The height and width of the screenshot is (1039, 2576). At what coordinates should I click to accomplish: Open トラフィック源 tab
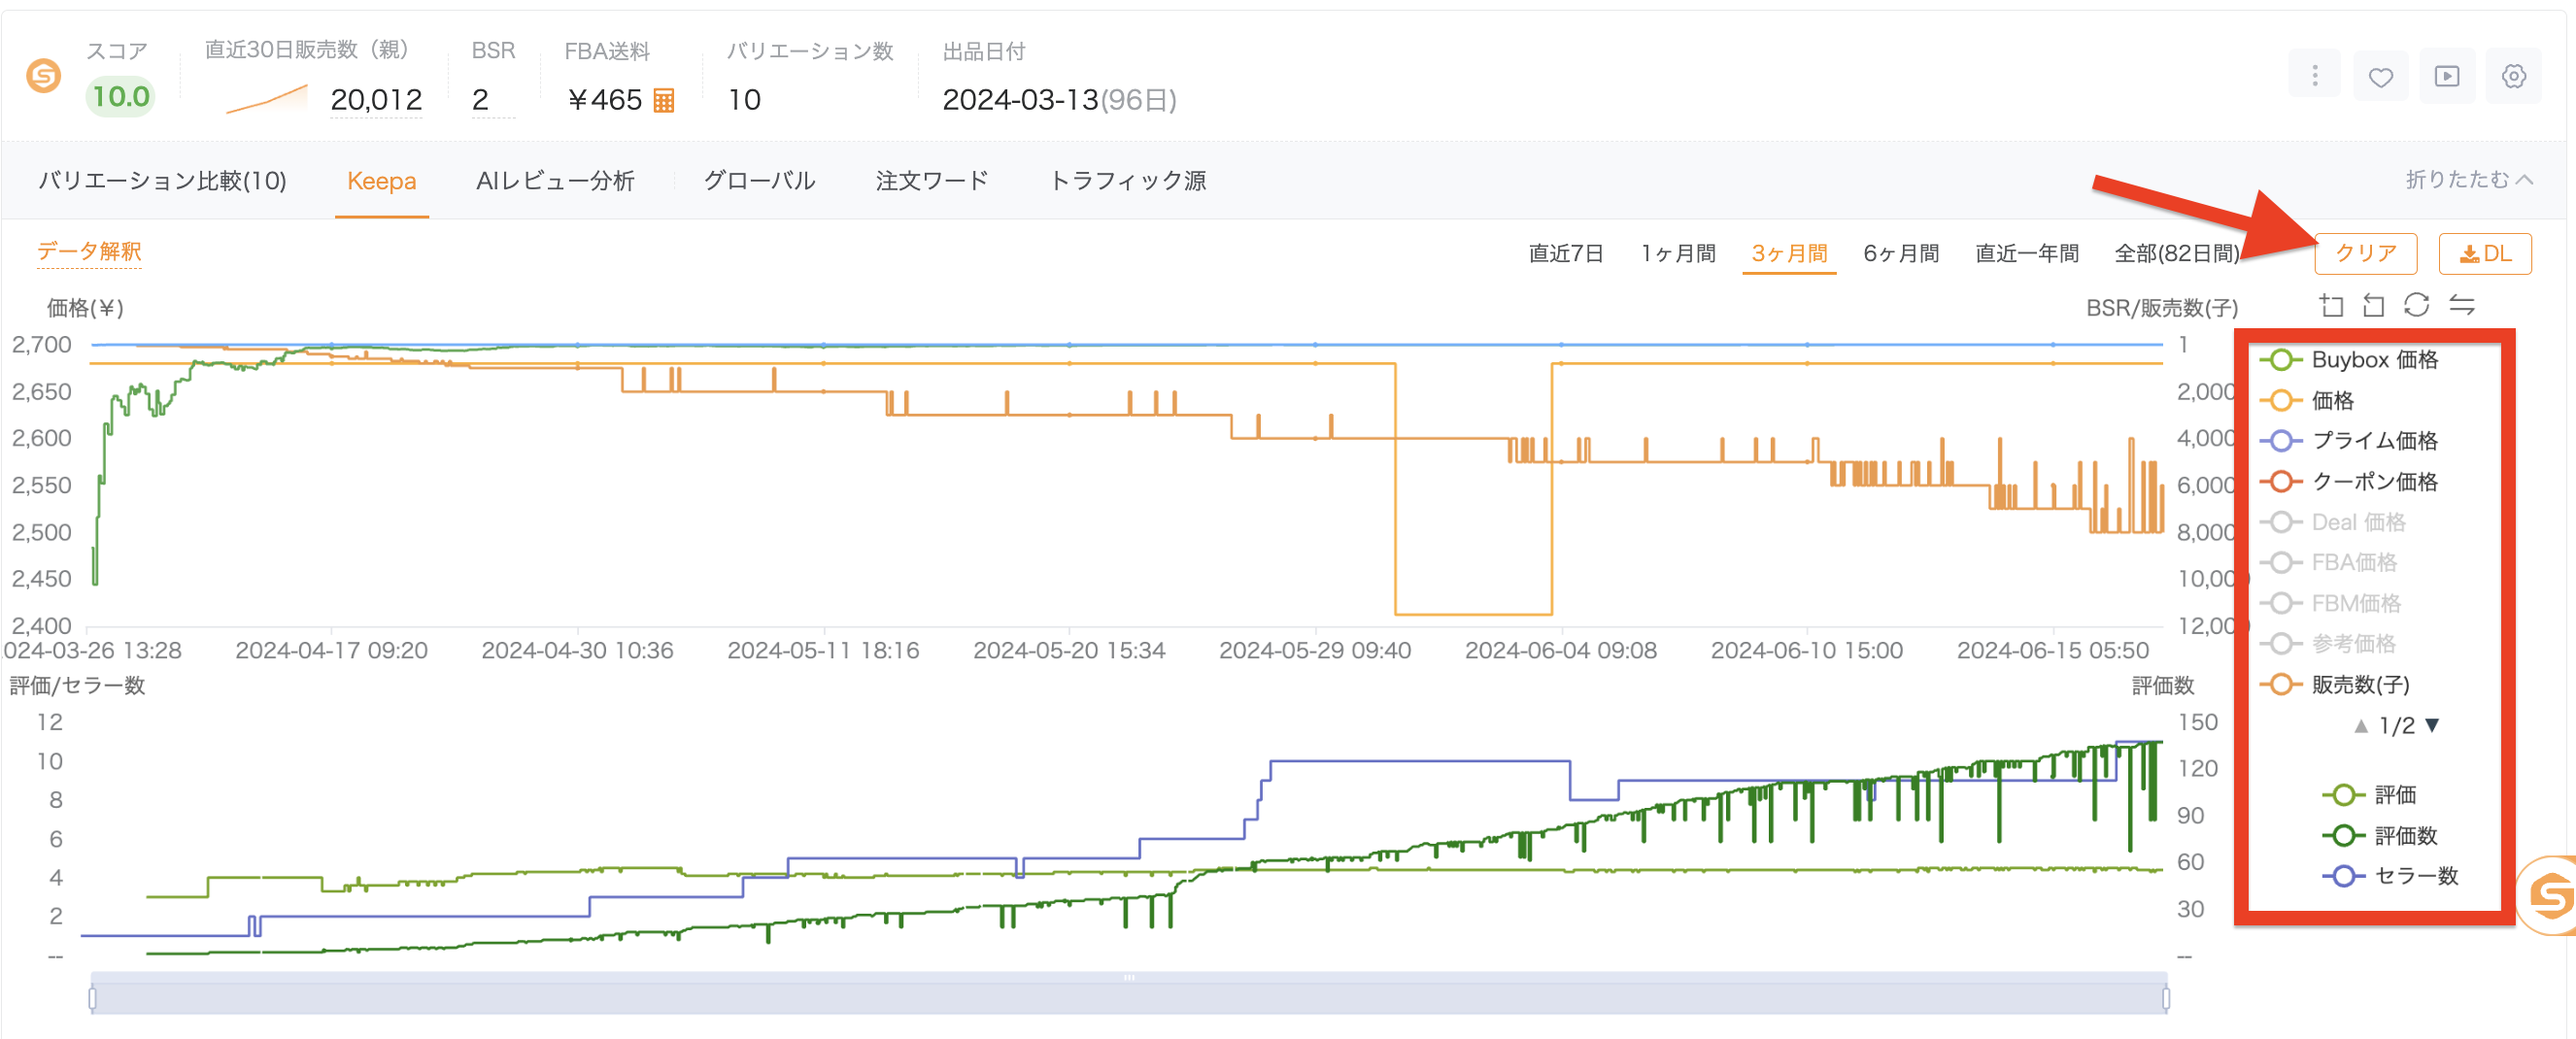[x=1127, y=181]
